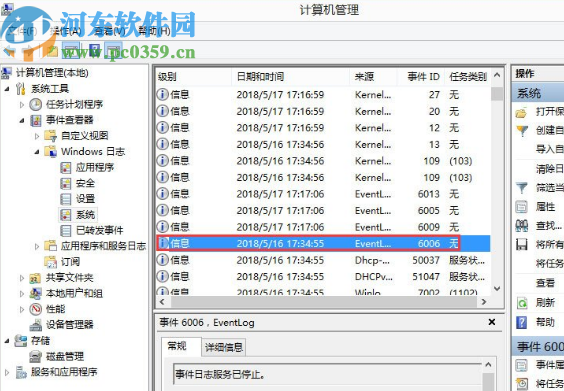Screen dimensions: 564x391
Task: Sort by the 日期和时间 column header
Action: coord(291,77)
